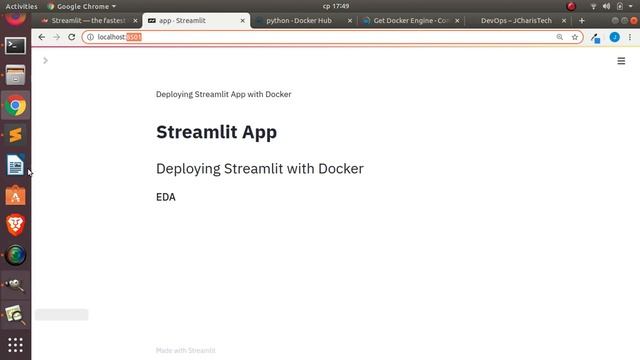The height and width of the screenshot is (360, 640).
Task: Open the Chrome extension icon
Action: point(596,38)
